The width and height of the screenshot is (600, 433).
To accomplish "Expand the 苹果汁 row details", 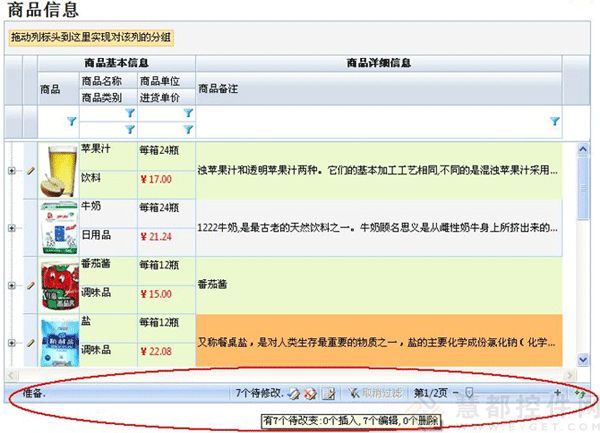I will click(12, 171).
